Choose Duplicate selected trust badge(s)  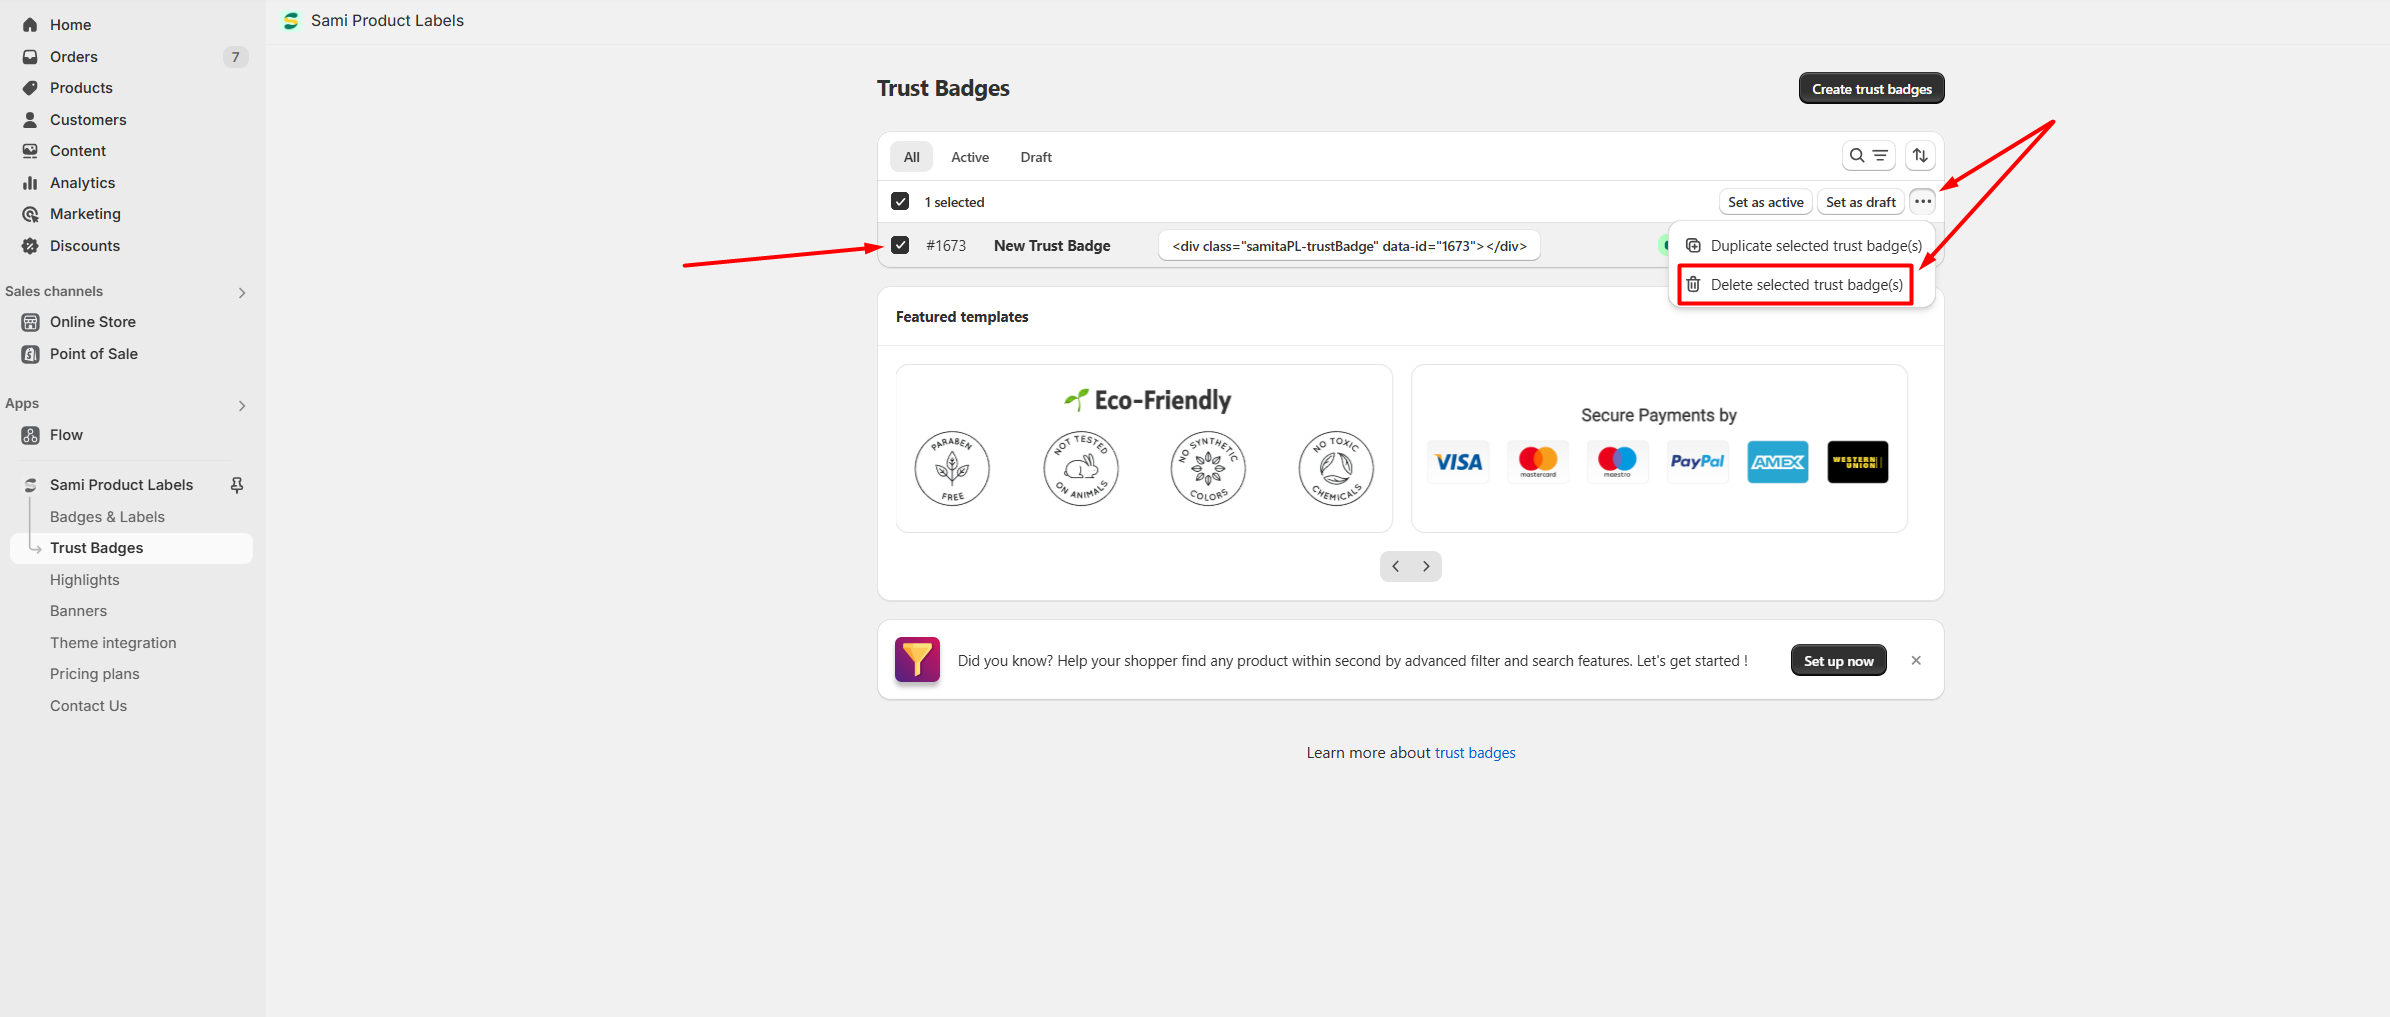1804,246
